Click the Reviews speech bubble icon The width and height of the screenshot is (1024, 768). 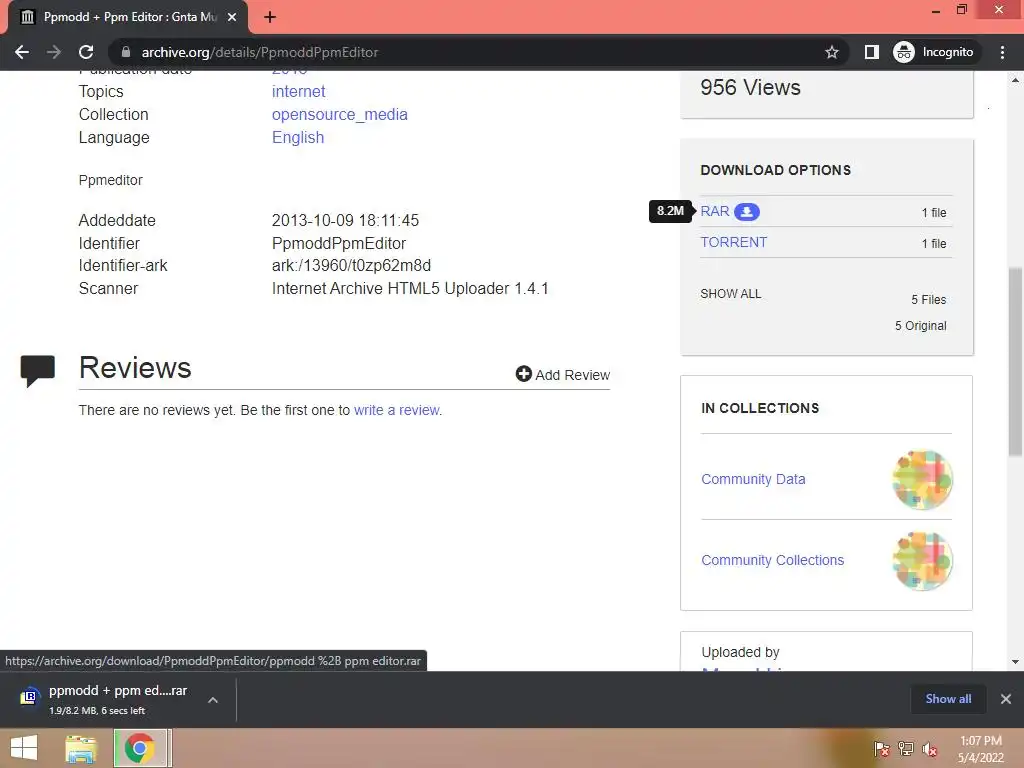pyautogui.click(x=38, y=370)
